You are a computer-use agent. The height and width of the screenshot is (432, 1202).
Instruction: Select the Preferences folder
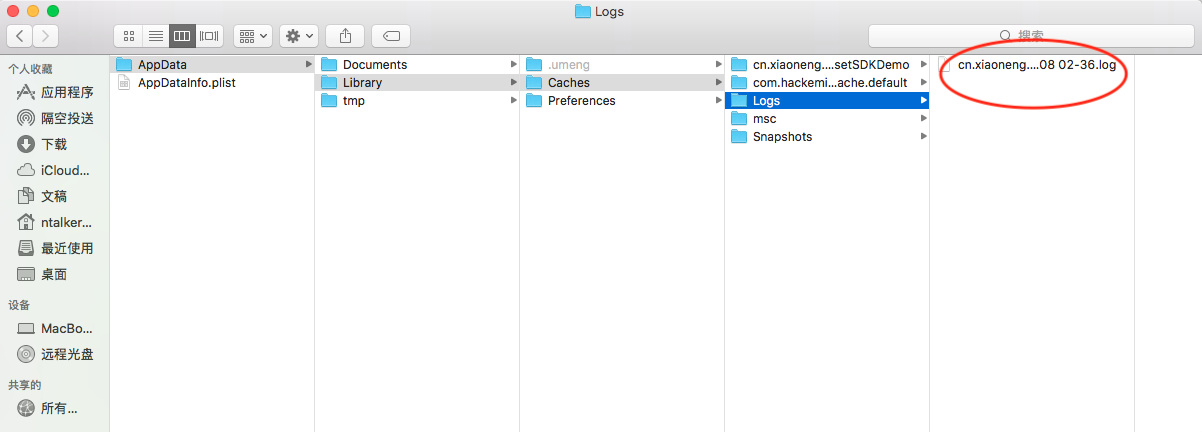(581, 101)
